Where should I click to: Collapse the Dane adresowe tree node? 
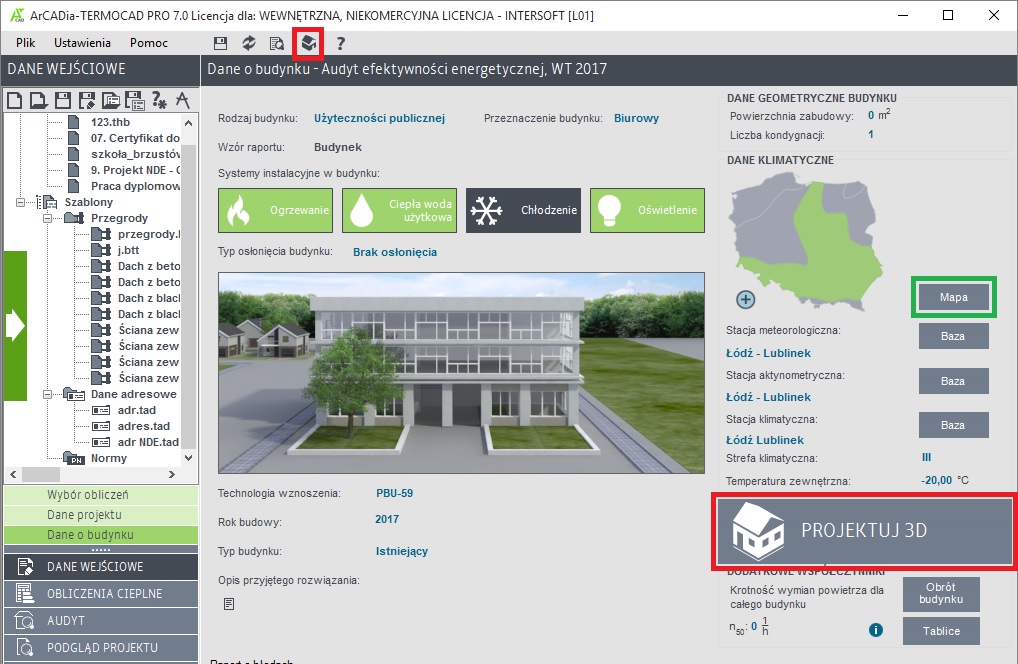click(47, 395)
